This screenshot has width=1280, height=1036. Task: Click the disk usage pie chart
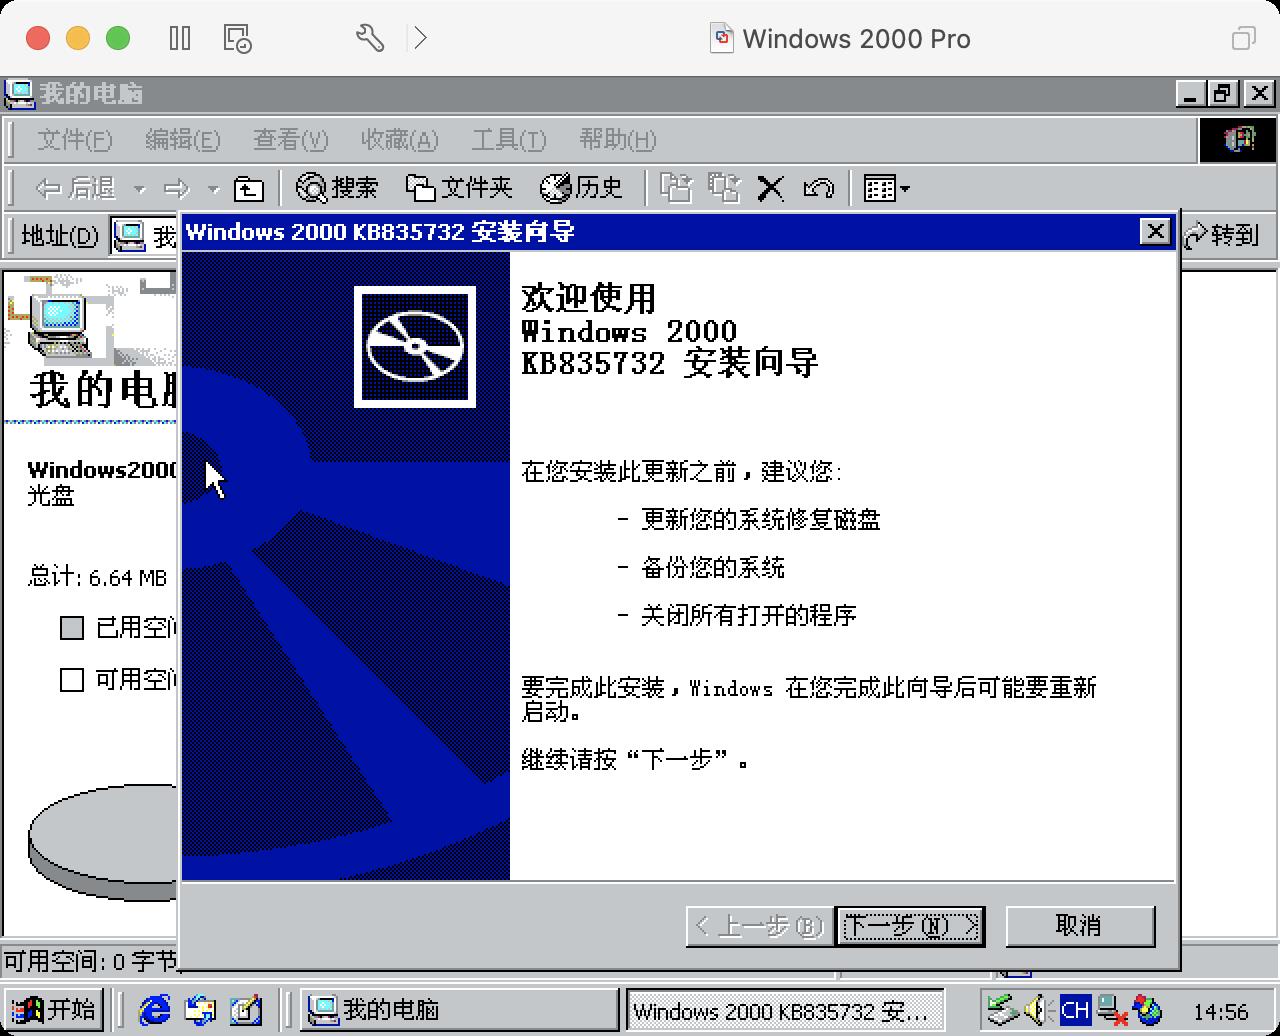pyautogui.click(x=104, y=842)
